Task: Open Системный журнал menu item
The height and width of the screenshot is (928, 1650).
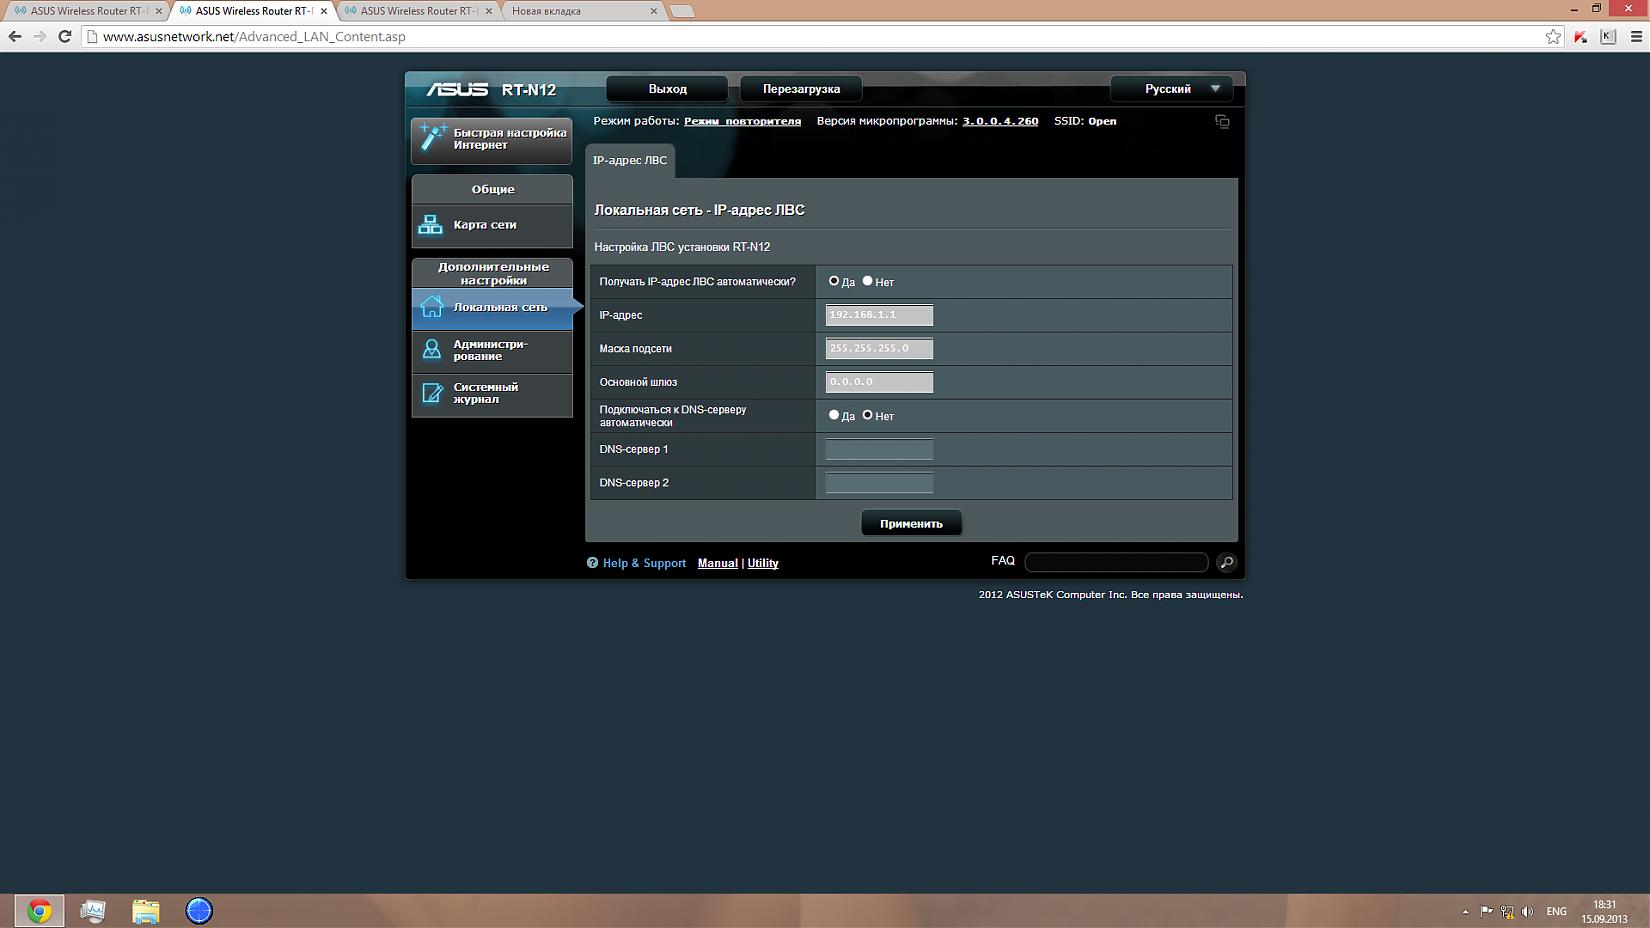Action: click(x=492, y=394)
